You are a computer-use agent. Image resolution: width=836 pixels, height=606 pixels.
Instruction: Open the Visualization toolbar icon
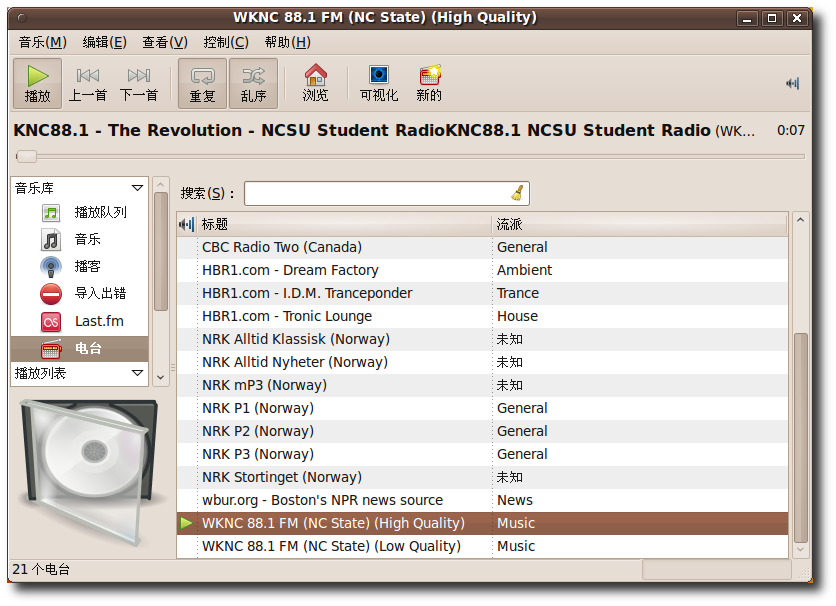[379, 83]
